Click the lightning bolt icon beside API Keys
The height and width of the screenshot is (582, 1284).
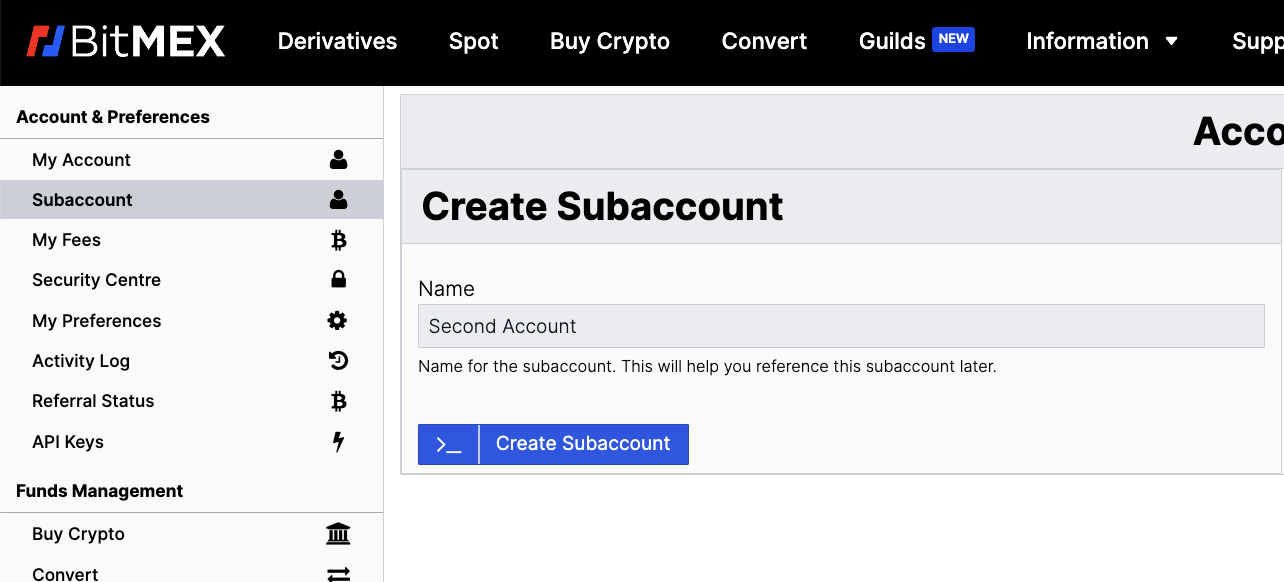[x=338, y=442]
